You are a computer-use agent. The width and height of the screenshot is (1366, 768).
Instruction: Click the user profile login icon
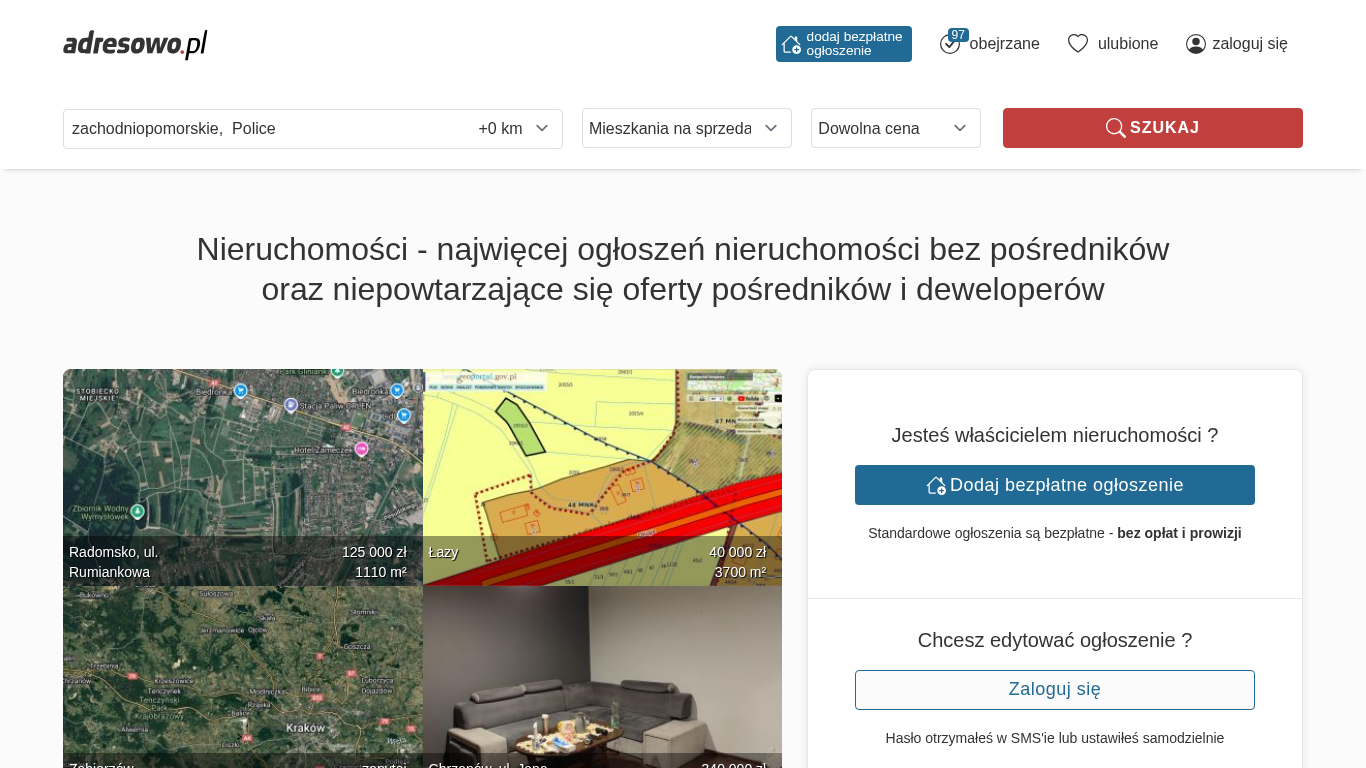tap(1196, 44)
